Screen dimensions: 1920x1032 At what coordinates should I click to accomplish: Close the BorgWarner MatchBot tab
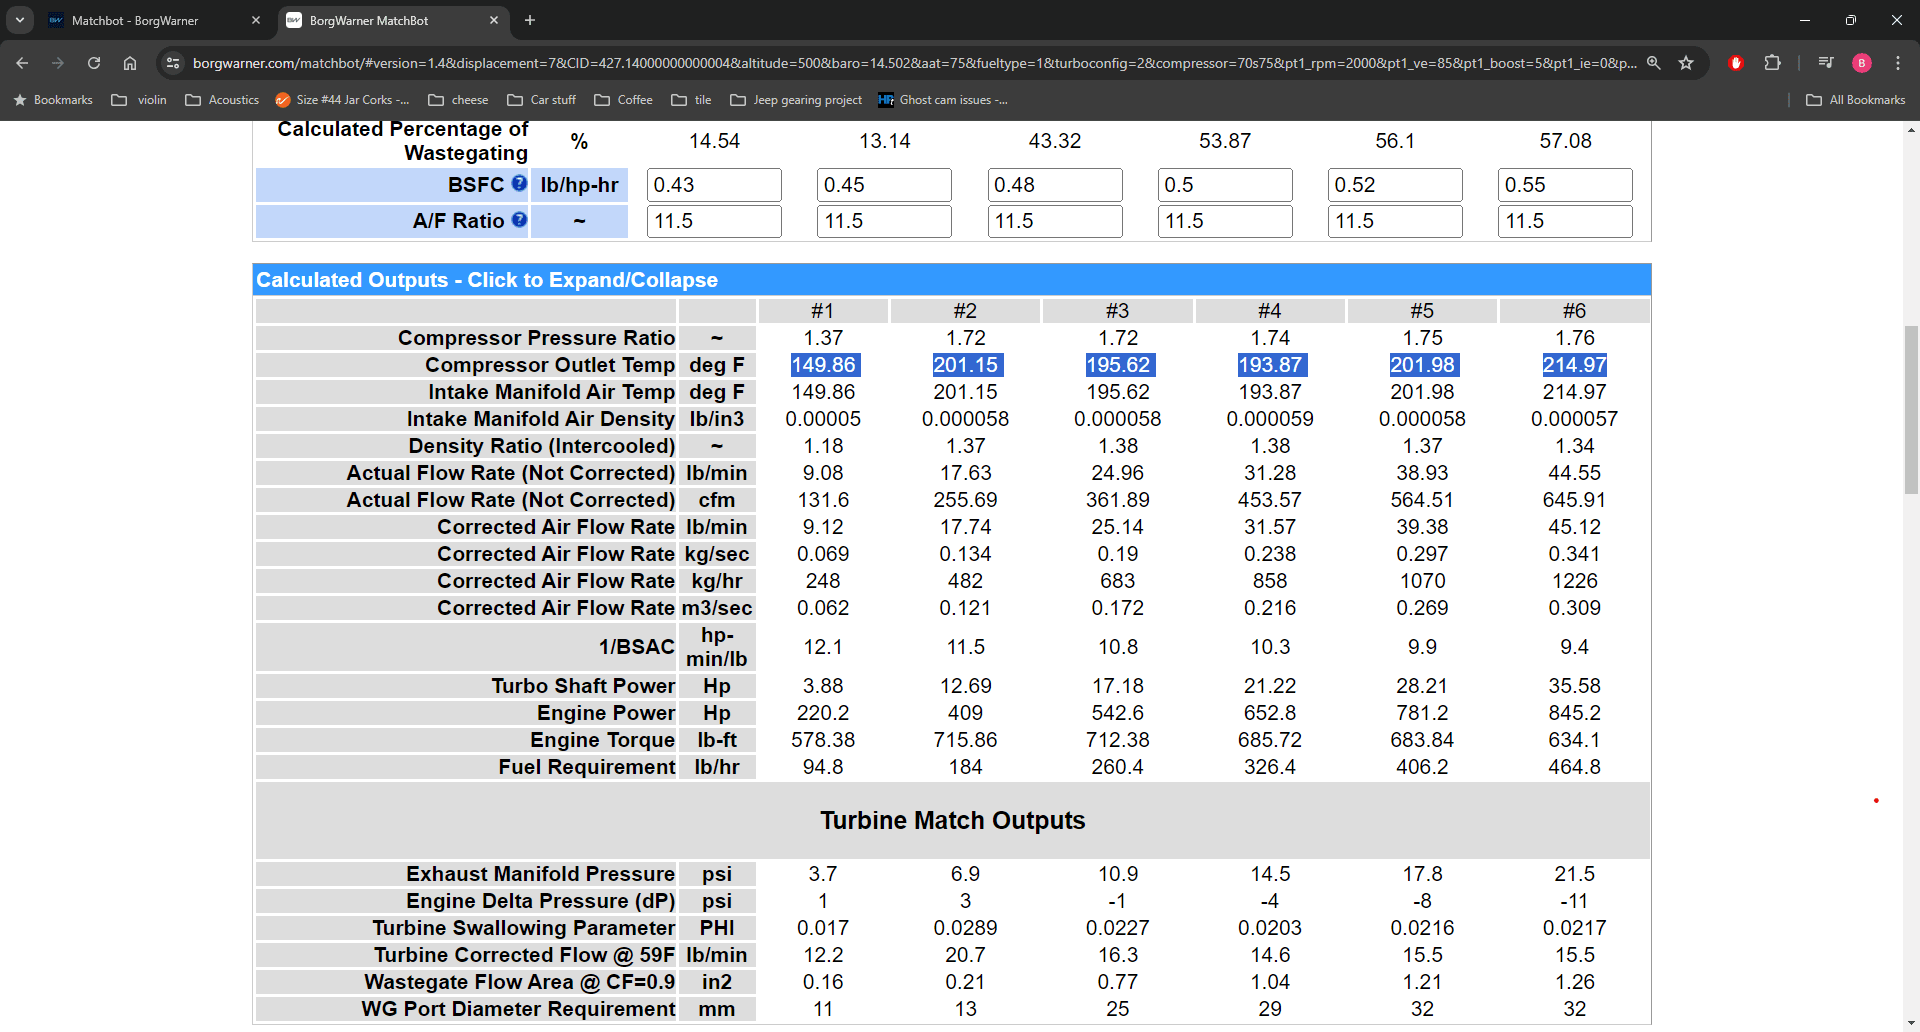(x=494, y=20)
